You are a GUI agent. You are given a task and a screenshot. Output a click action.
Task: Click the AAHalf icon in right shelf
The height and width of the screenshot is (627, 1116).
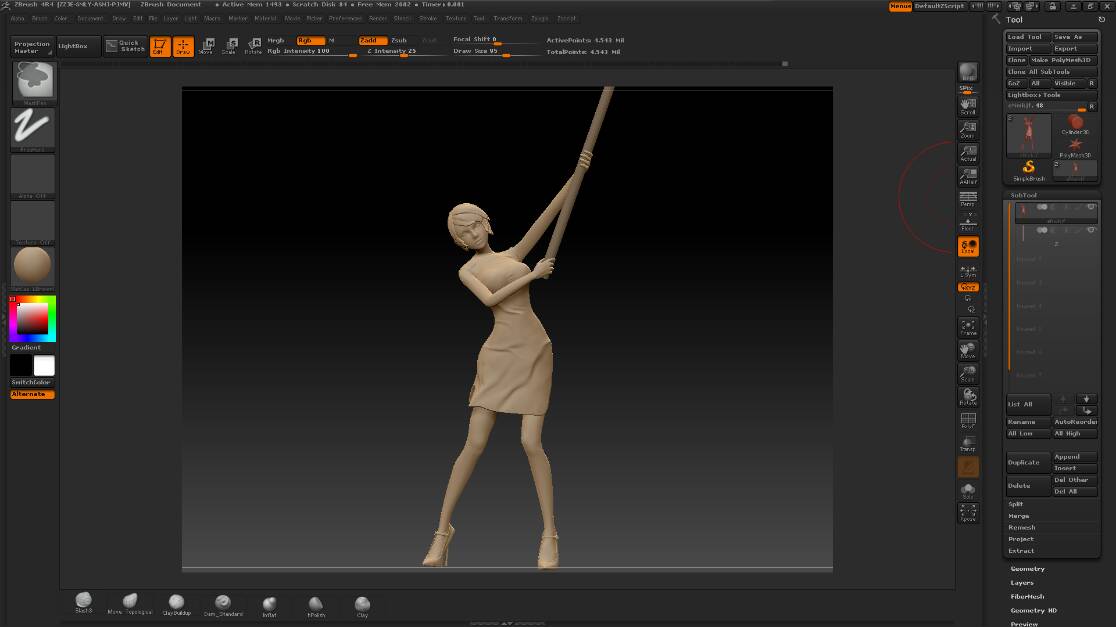[x=967, y=176]
